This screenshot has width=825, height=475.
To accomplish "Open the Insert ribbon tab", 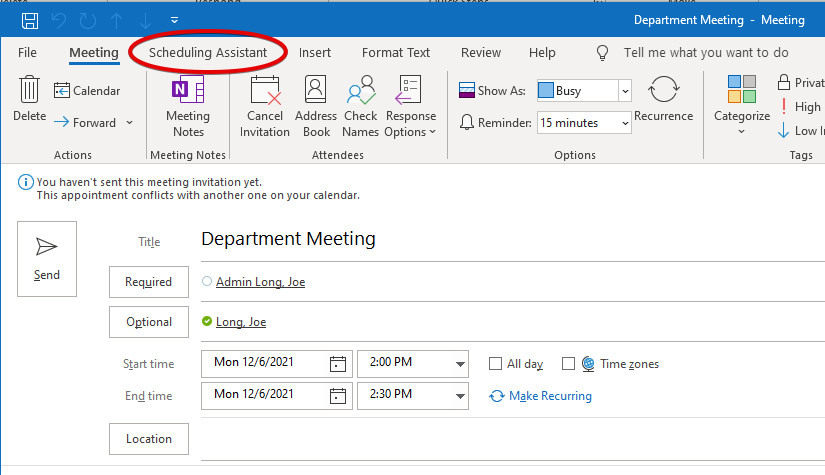I will coord(315,53).
